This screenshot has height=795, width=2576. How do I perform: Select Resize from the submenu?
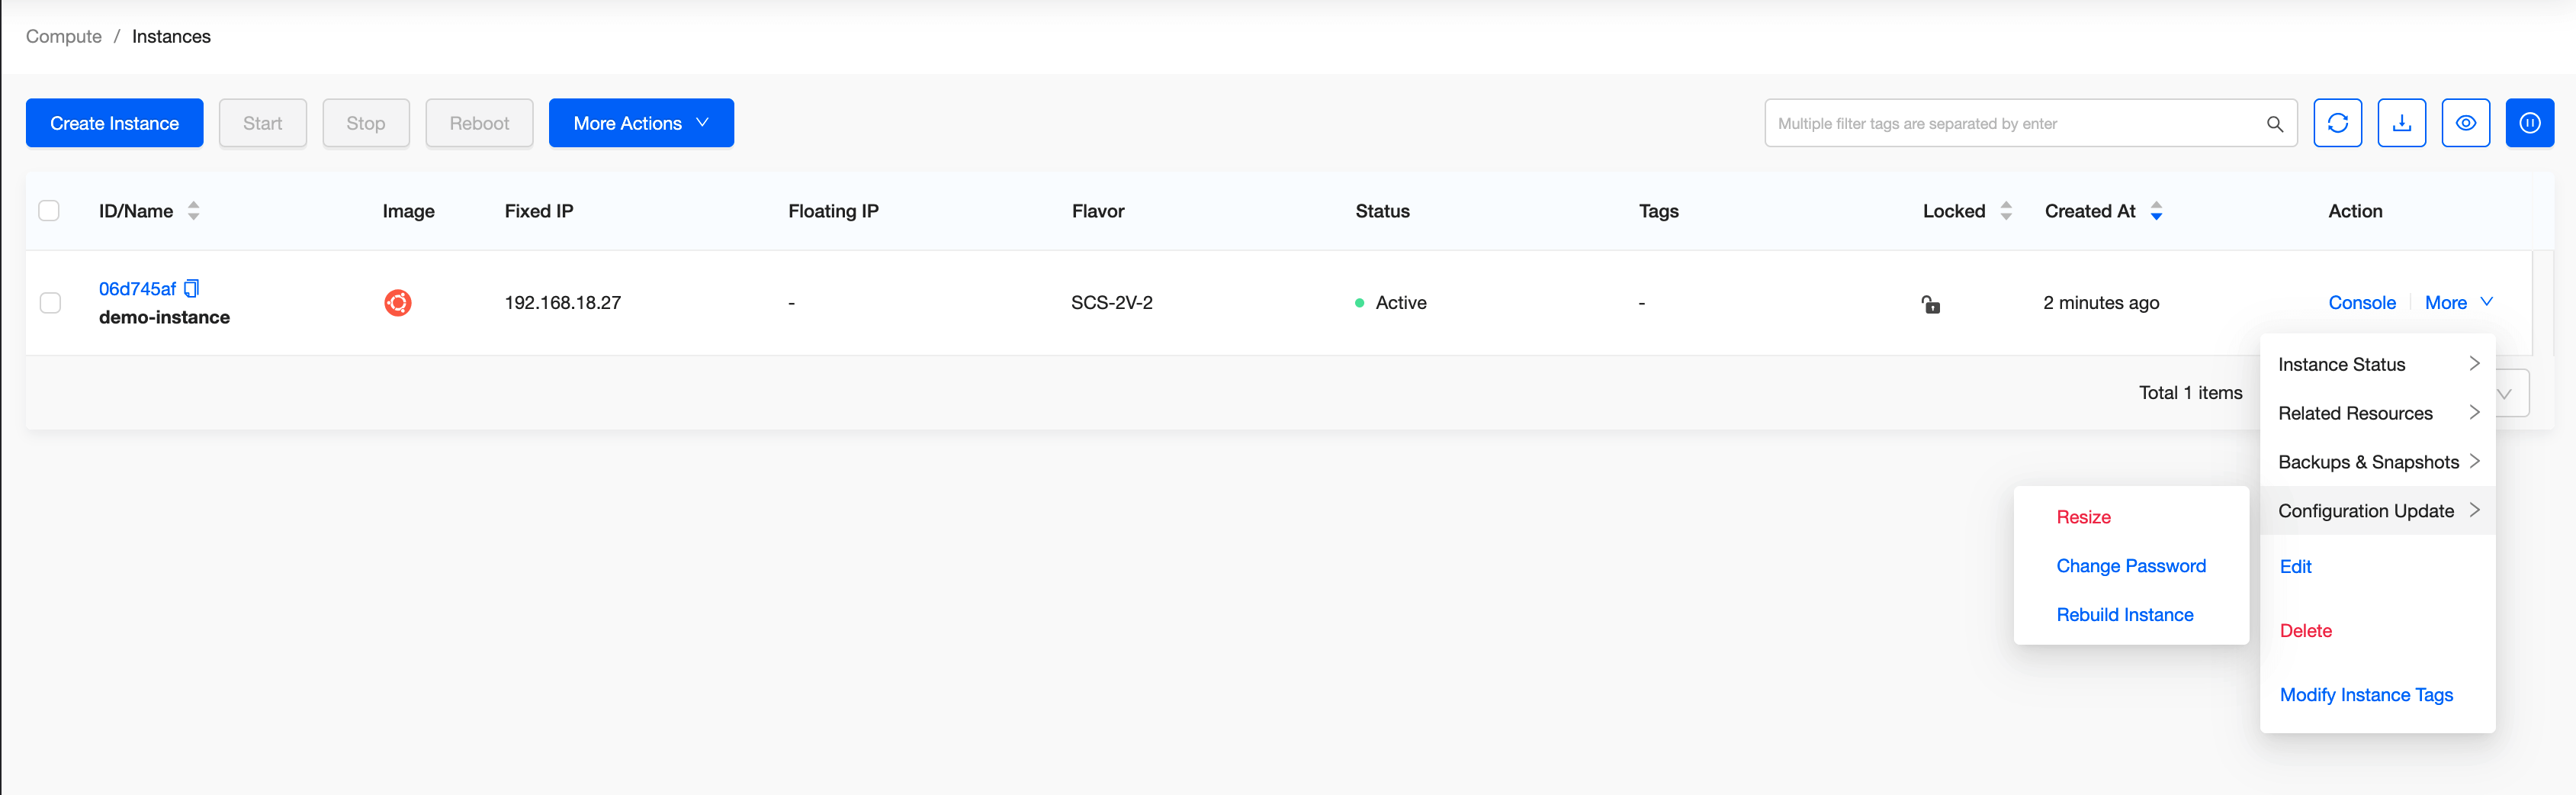pyautogui.click(x=2083, y=517)
